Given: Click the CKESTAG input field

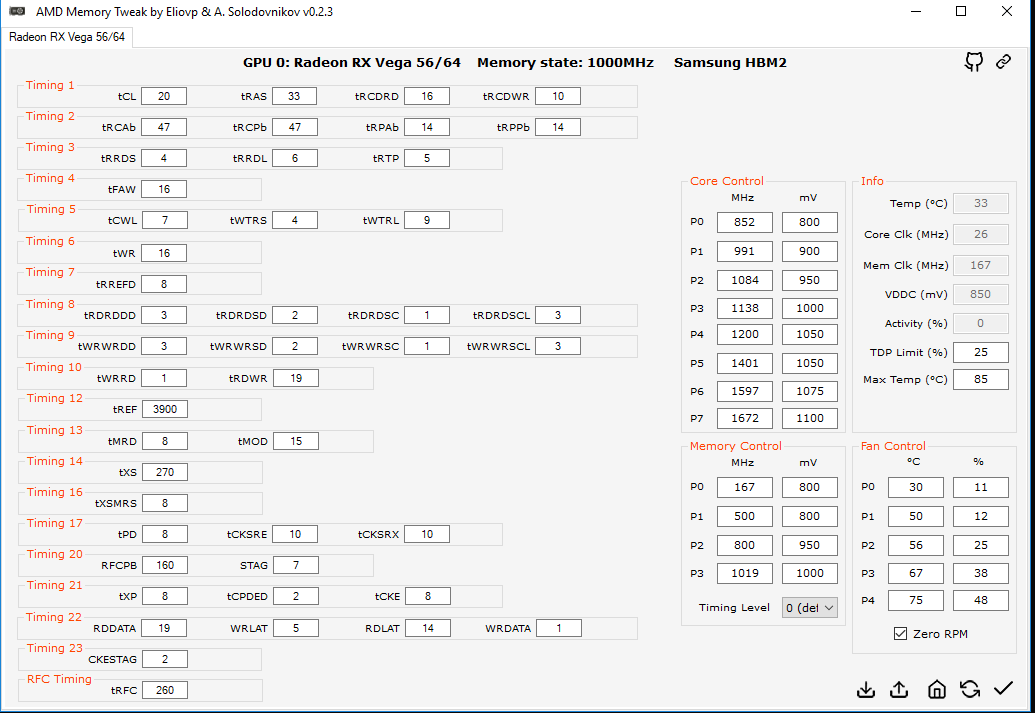Looking at the screenshot, I should [x=164, y=660].
